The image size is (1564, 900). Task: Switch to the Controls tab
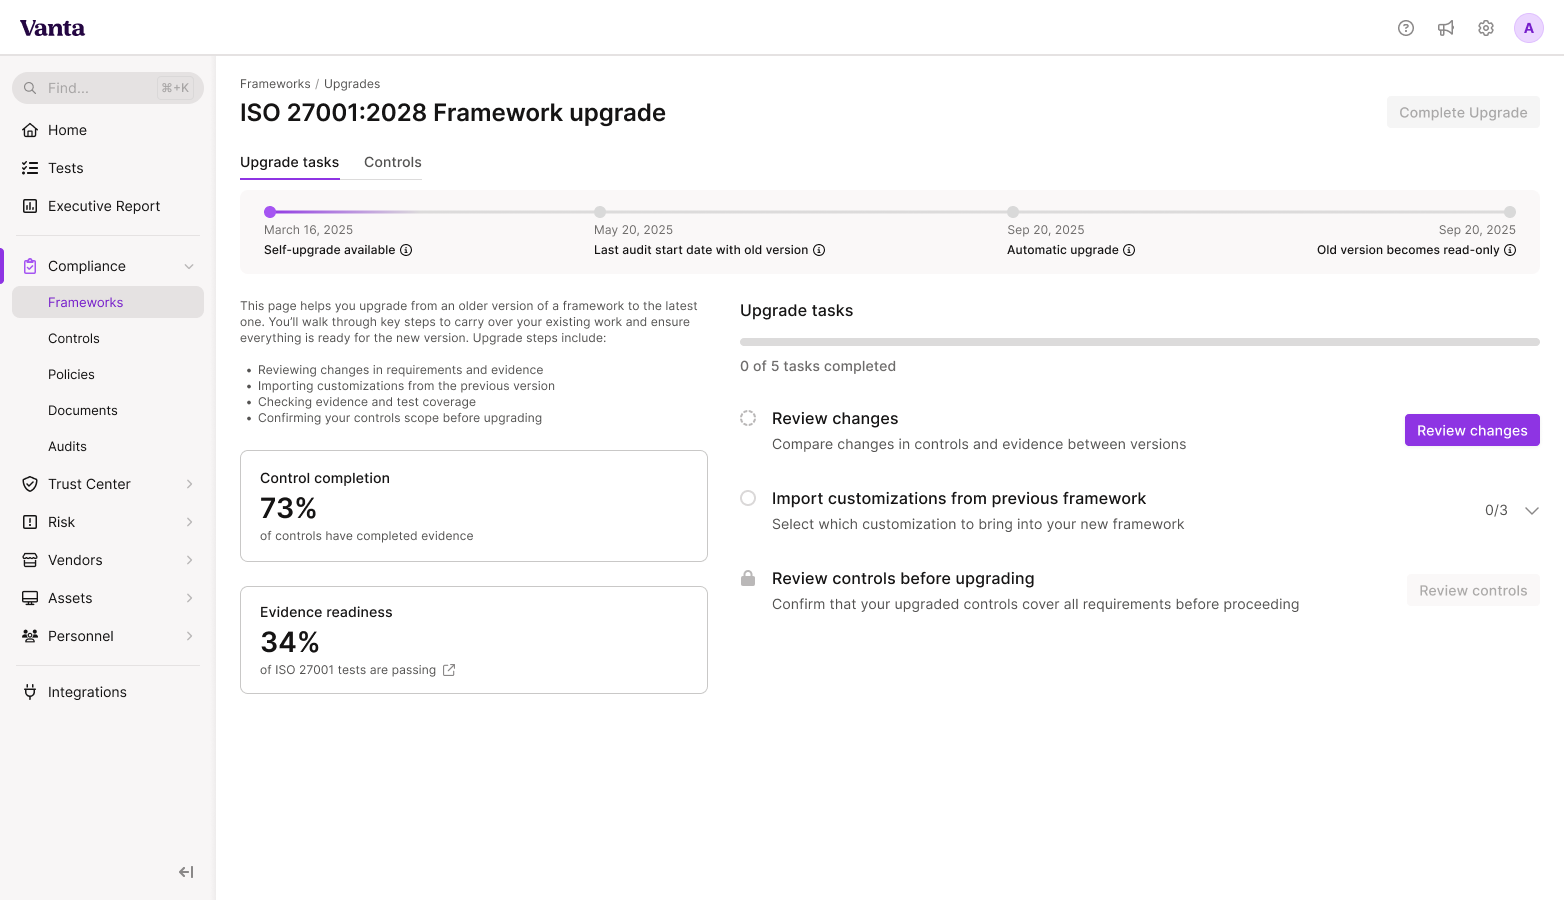tap(393, 162)
